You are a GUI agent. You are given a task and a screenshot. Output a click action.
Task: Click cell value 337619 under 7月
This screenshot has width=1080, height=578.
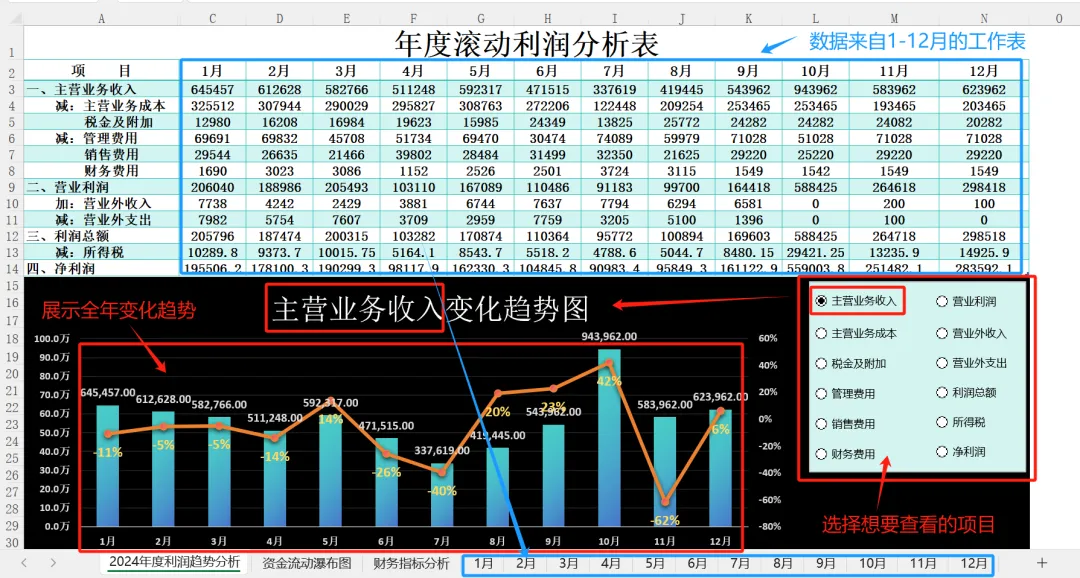click(614, 90)
